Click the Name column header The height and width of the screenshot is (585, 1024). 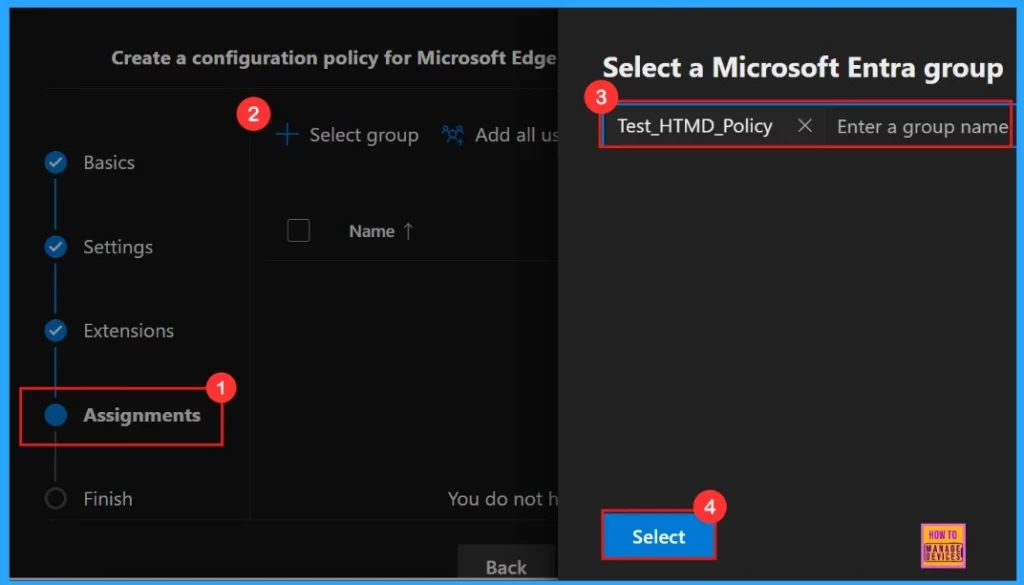pyautogui.click(x=372, y=231)
